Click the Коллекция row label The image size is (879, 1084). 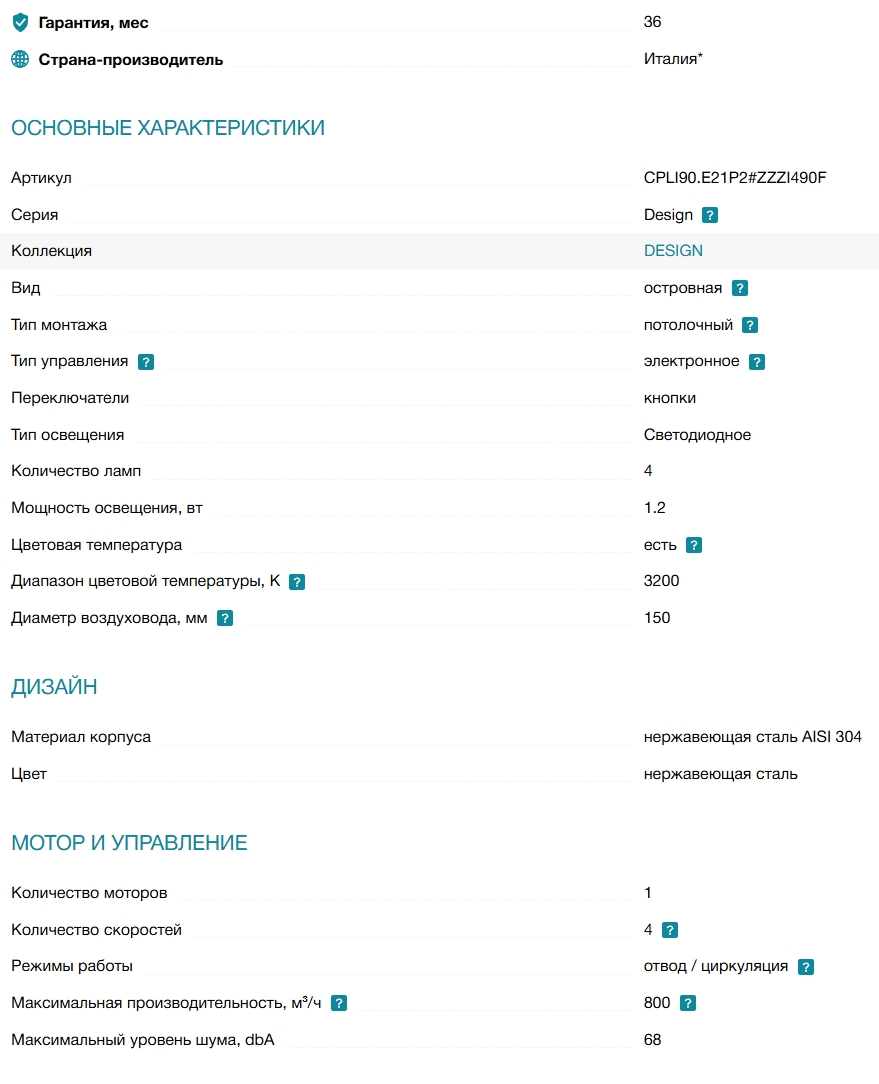51,251
